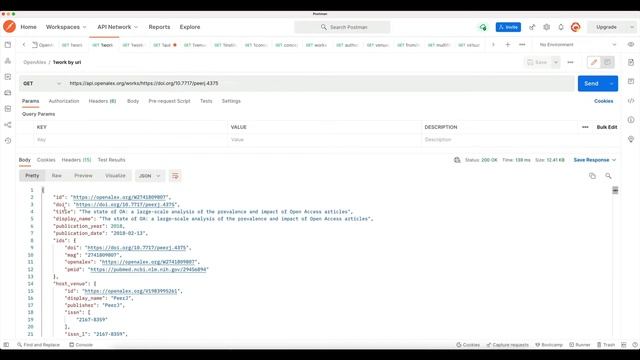Open the No Environment selector
The image size is (640, 360).
[x=578, y=44]
